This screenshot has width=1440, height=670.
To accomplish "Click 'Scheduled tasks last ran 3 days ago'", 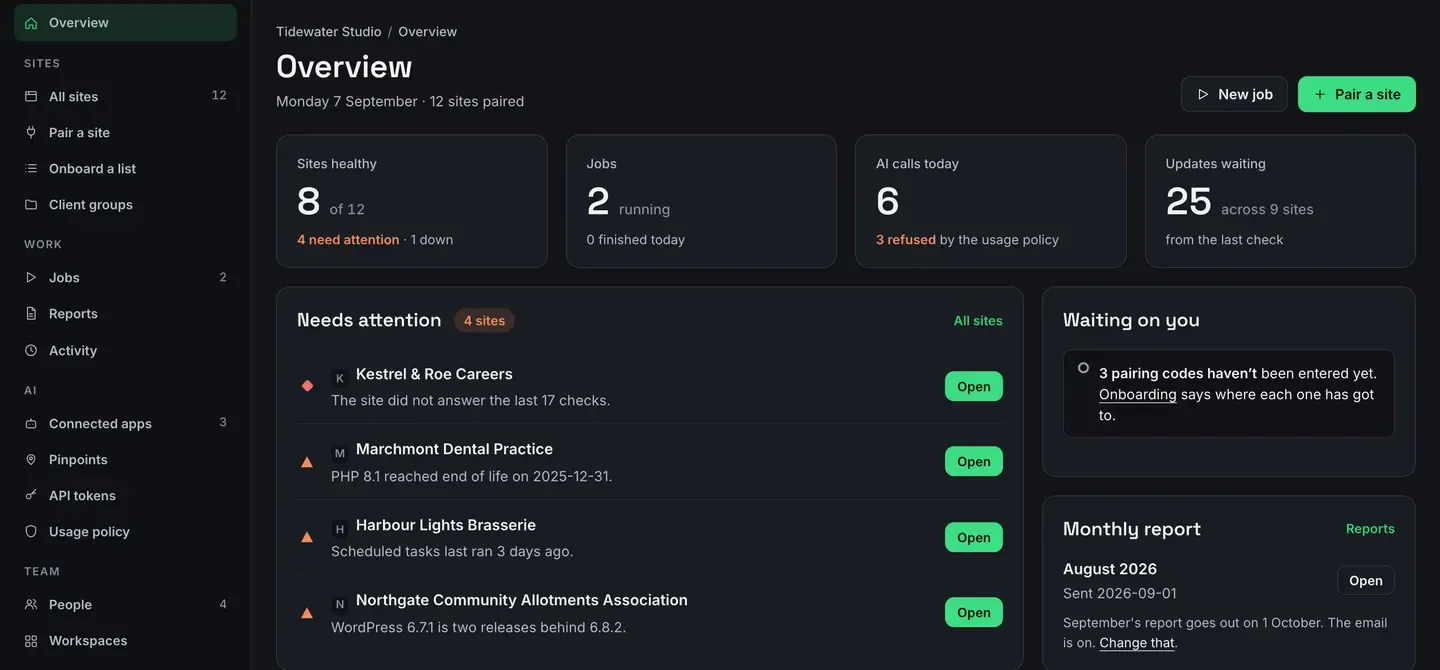I will pyautogui.click(x=452, y=551).
